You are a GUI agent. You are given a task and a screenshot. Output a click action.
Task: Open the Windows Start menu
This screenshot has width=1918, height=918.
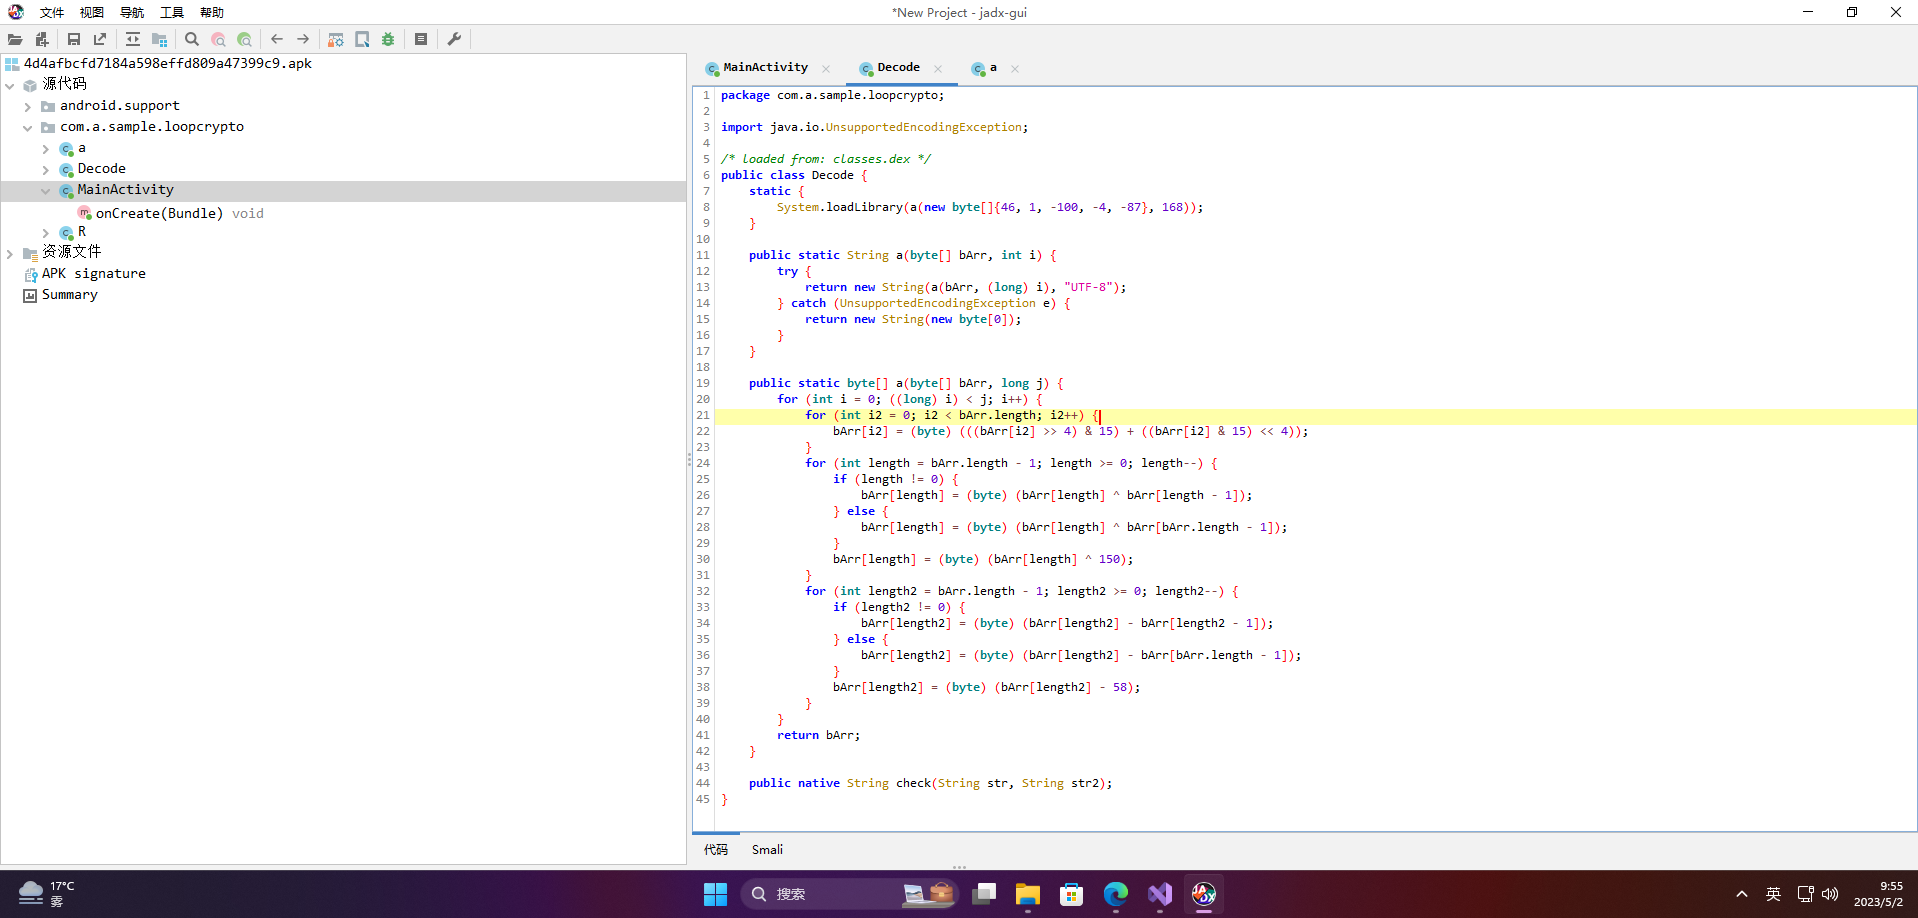[x=715, y=894]
